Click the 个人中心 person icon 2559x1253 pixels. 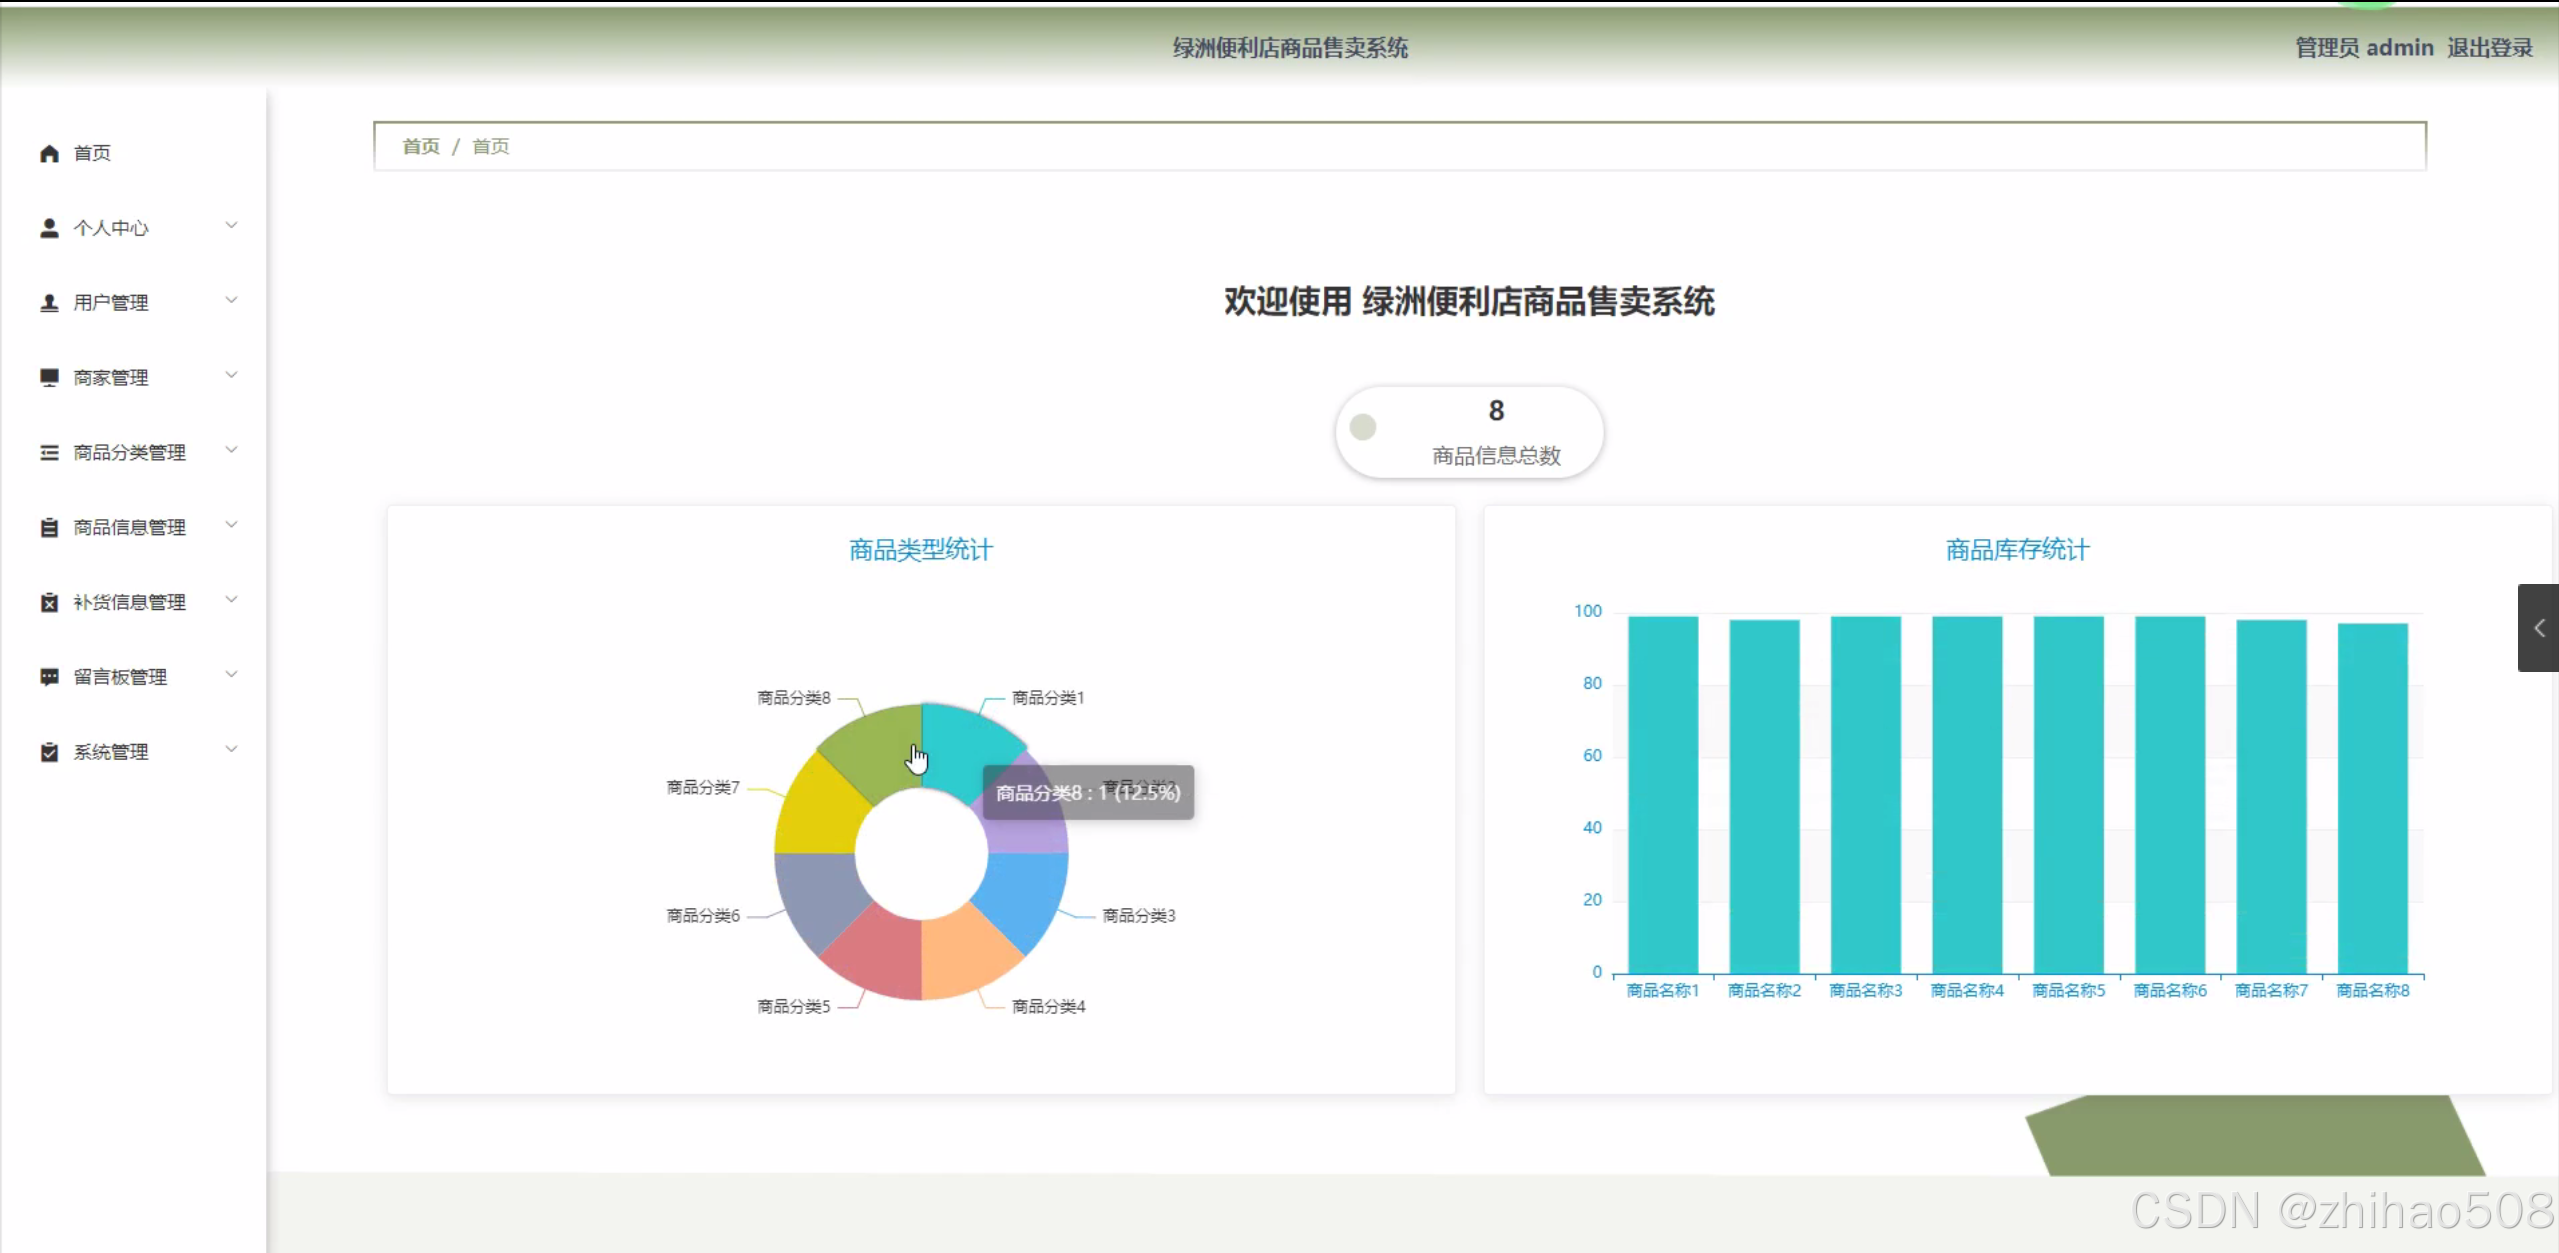[49, 228]
